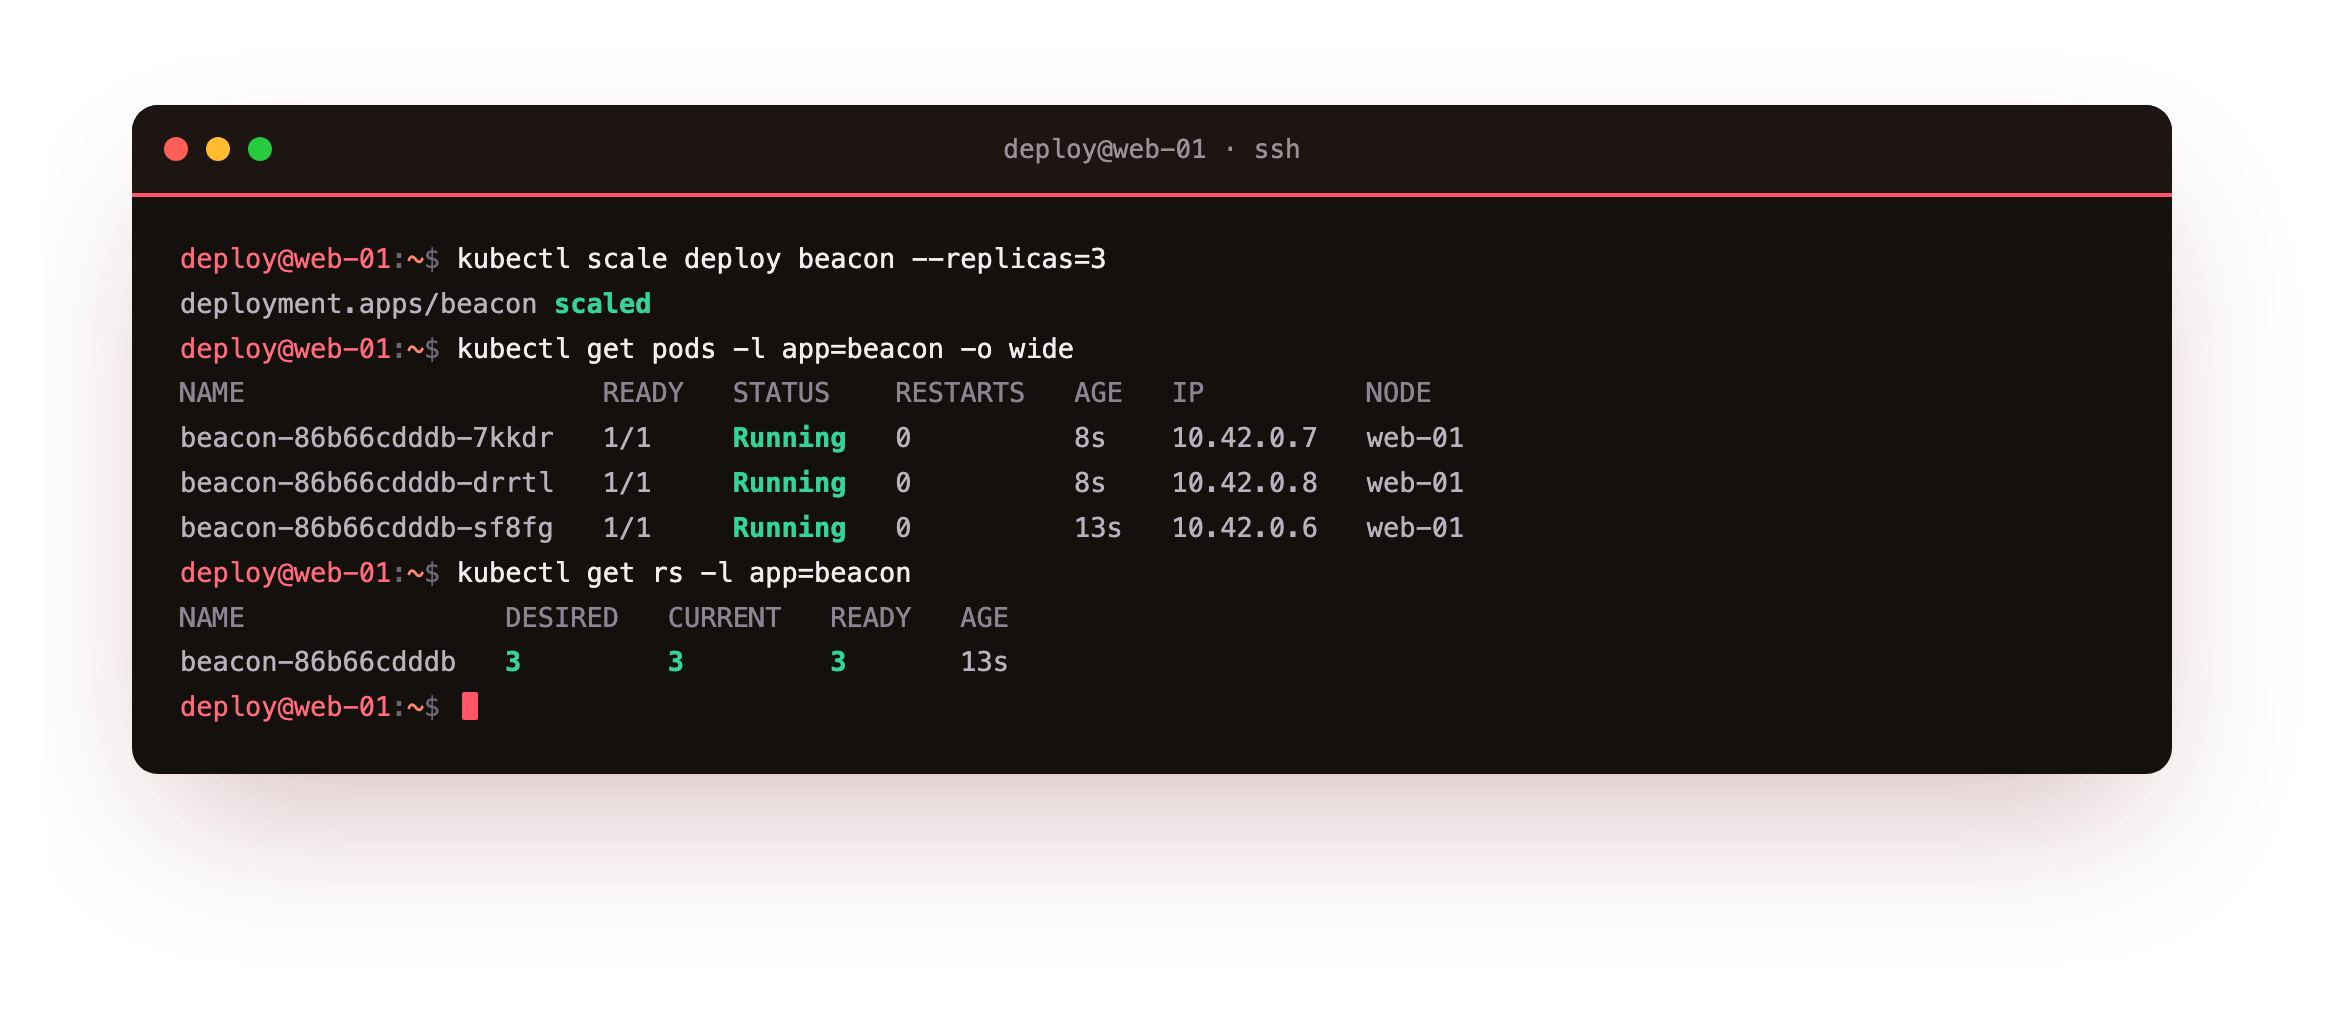Click the 'kubectl get rs -l app=beacon' command
Screen dimensions: 2345x1015
(x=684, y=573)
